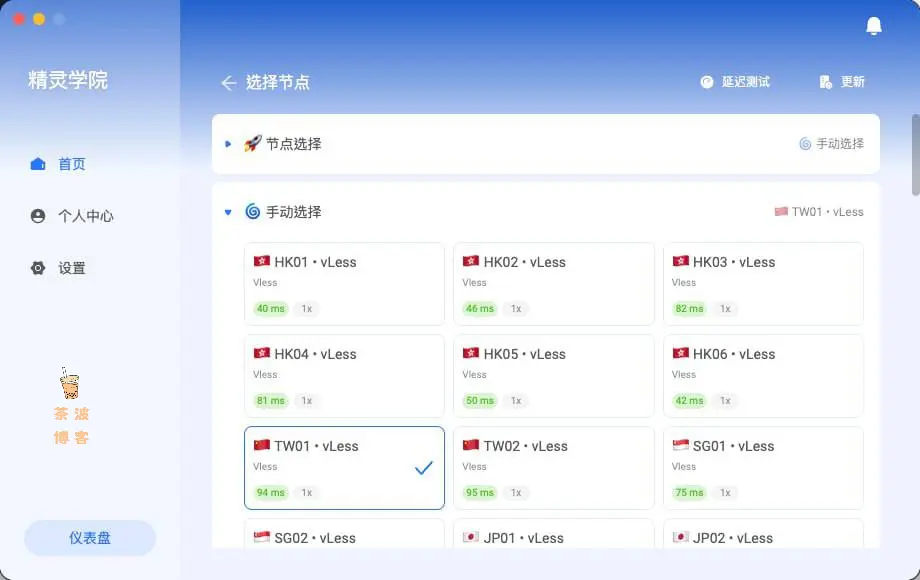Switch to the TW02 vLess node

click(554, 467)
